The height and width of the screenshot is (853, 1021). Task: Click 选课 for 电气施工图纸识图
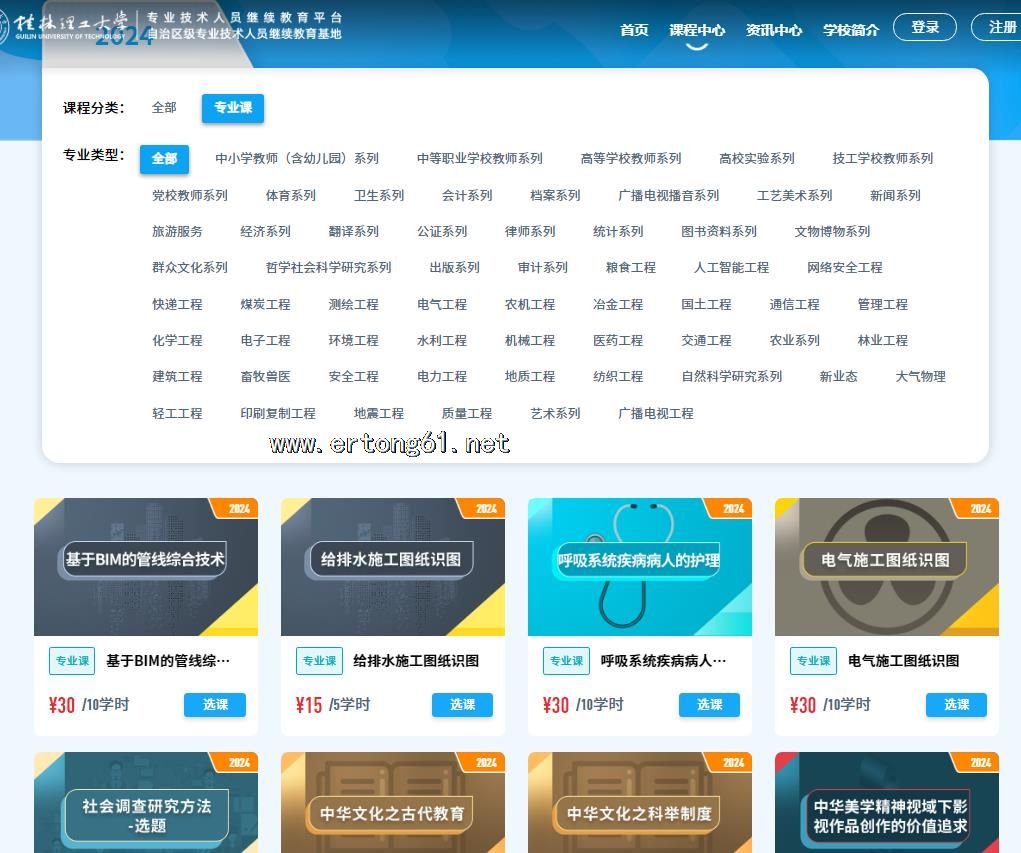956,705
